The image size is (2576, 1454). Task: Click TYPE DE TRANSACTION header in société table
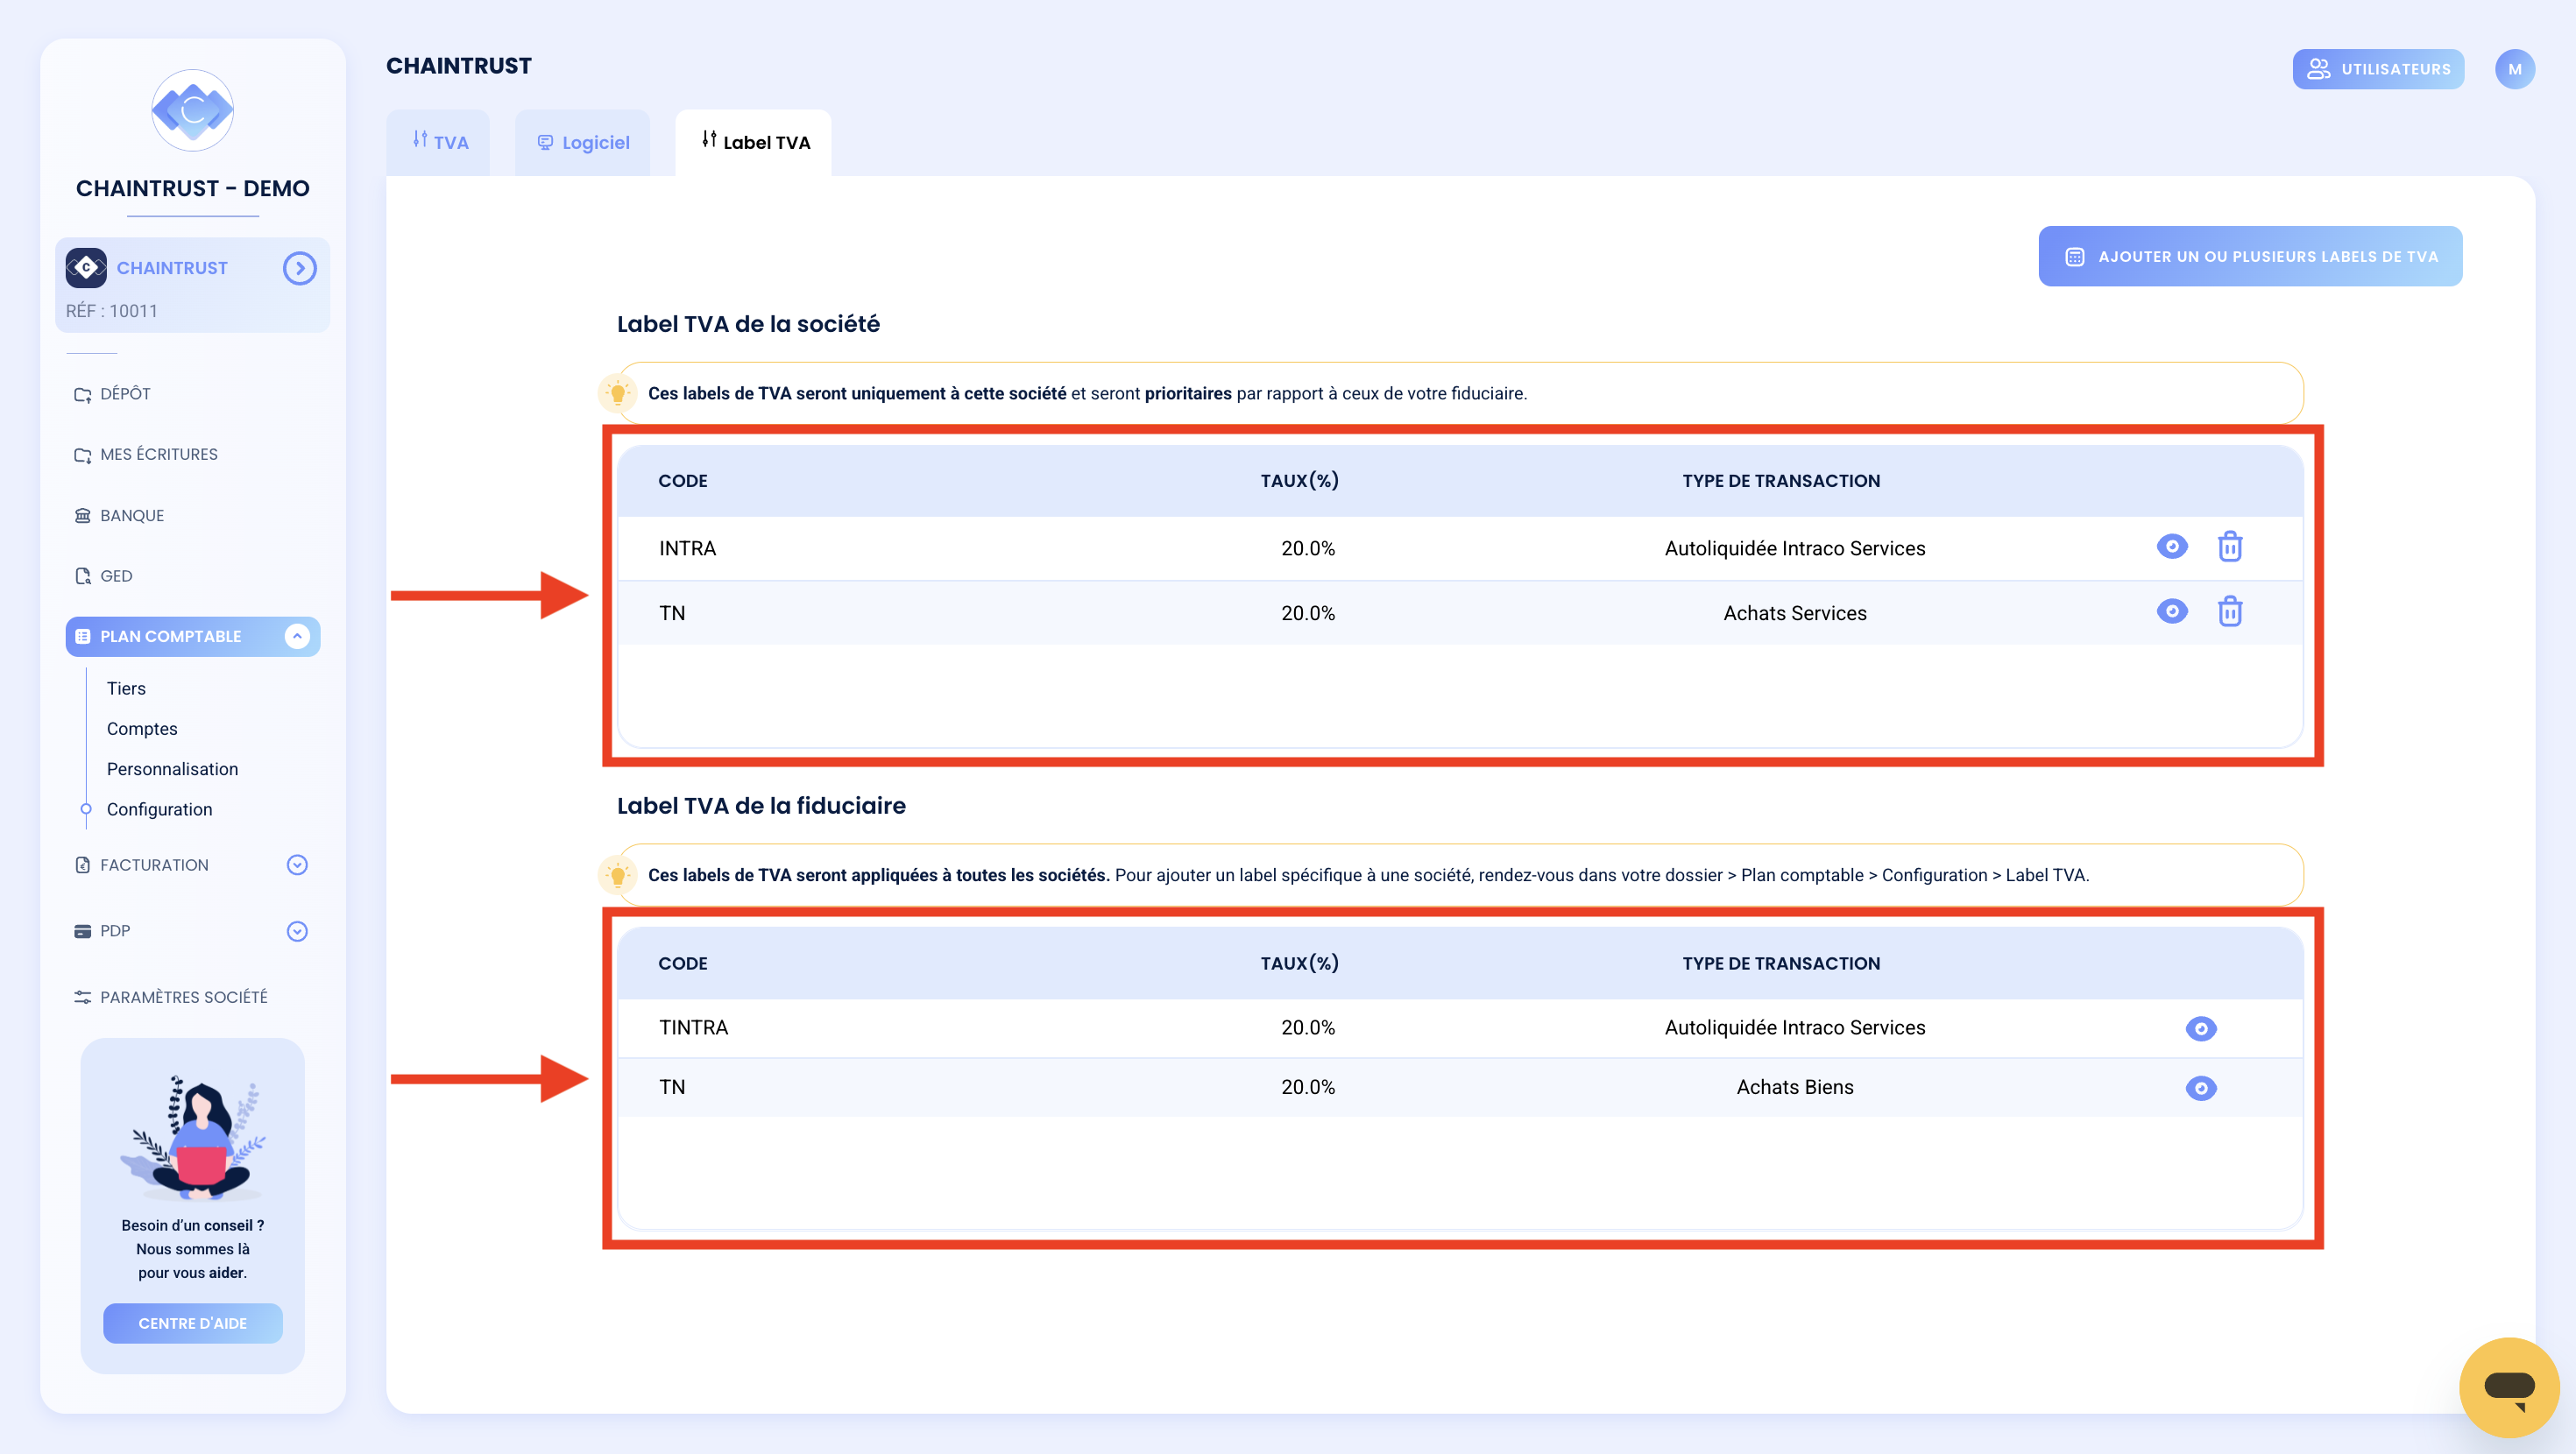coord(1781,481)
